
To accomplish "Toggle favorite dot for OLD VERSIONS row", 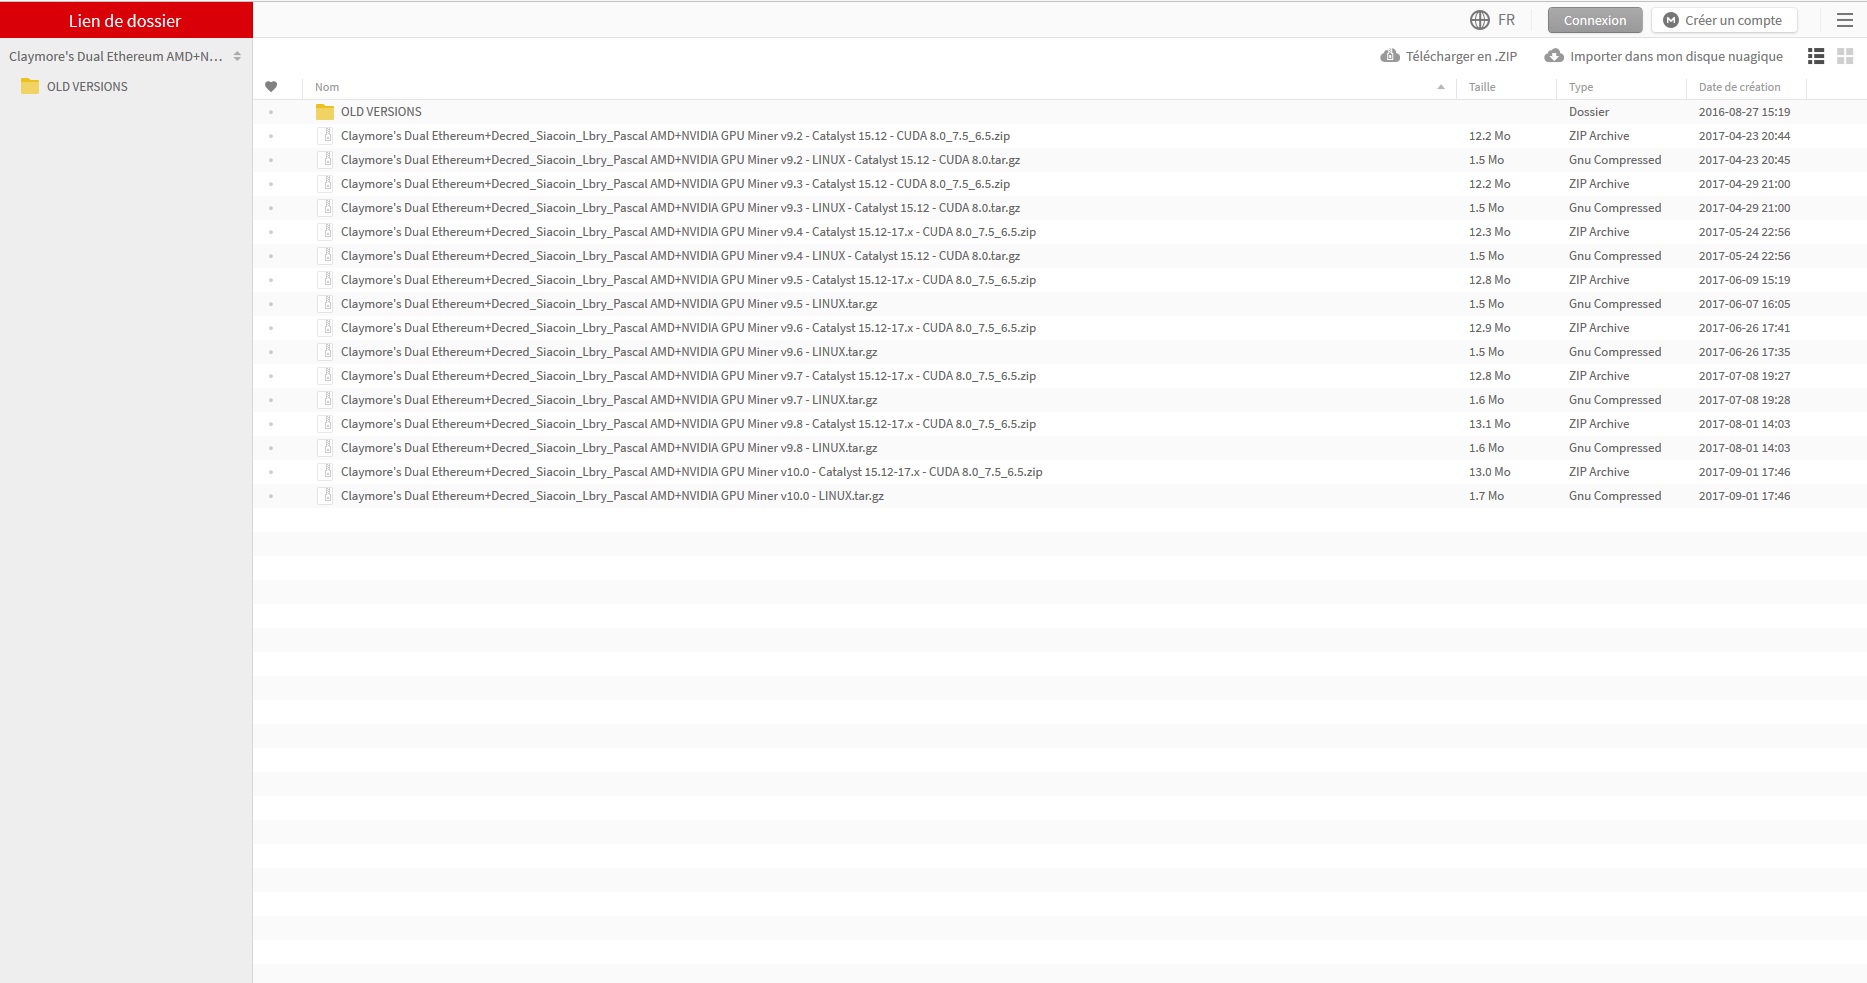I will click(271, 112).
